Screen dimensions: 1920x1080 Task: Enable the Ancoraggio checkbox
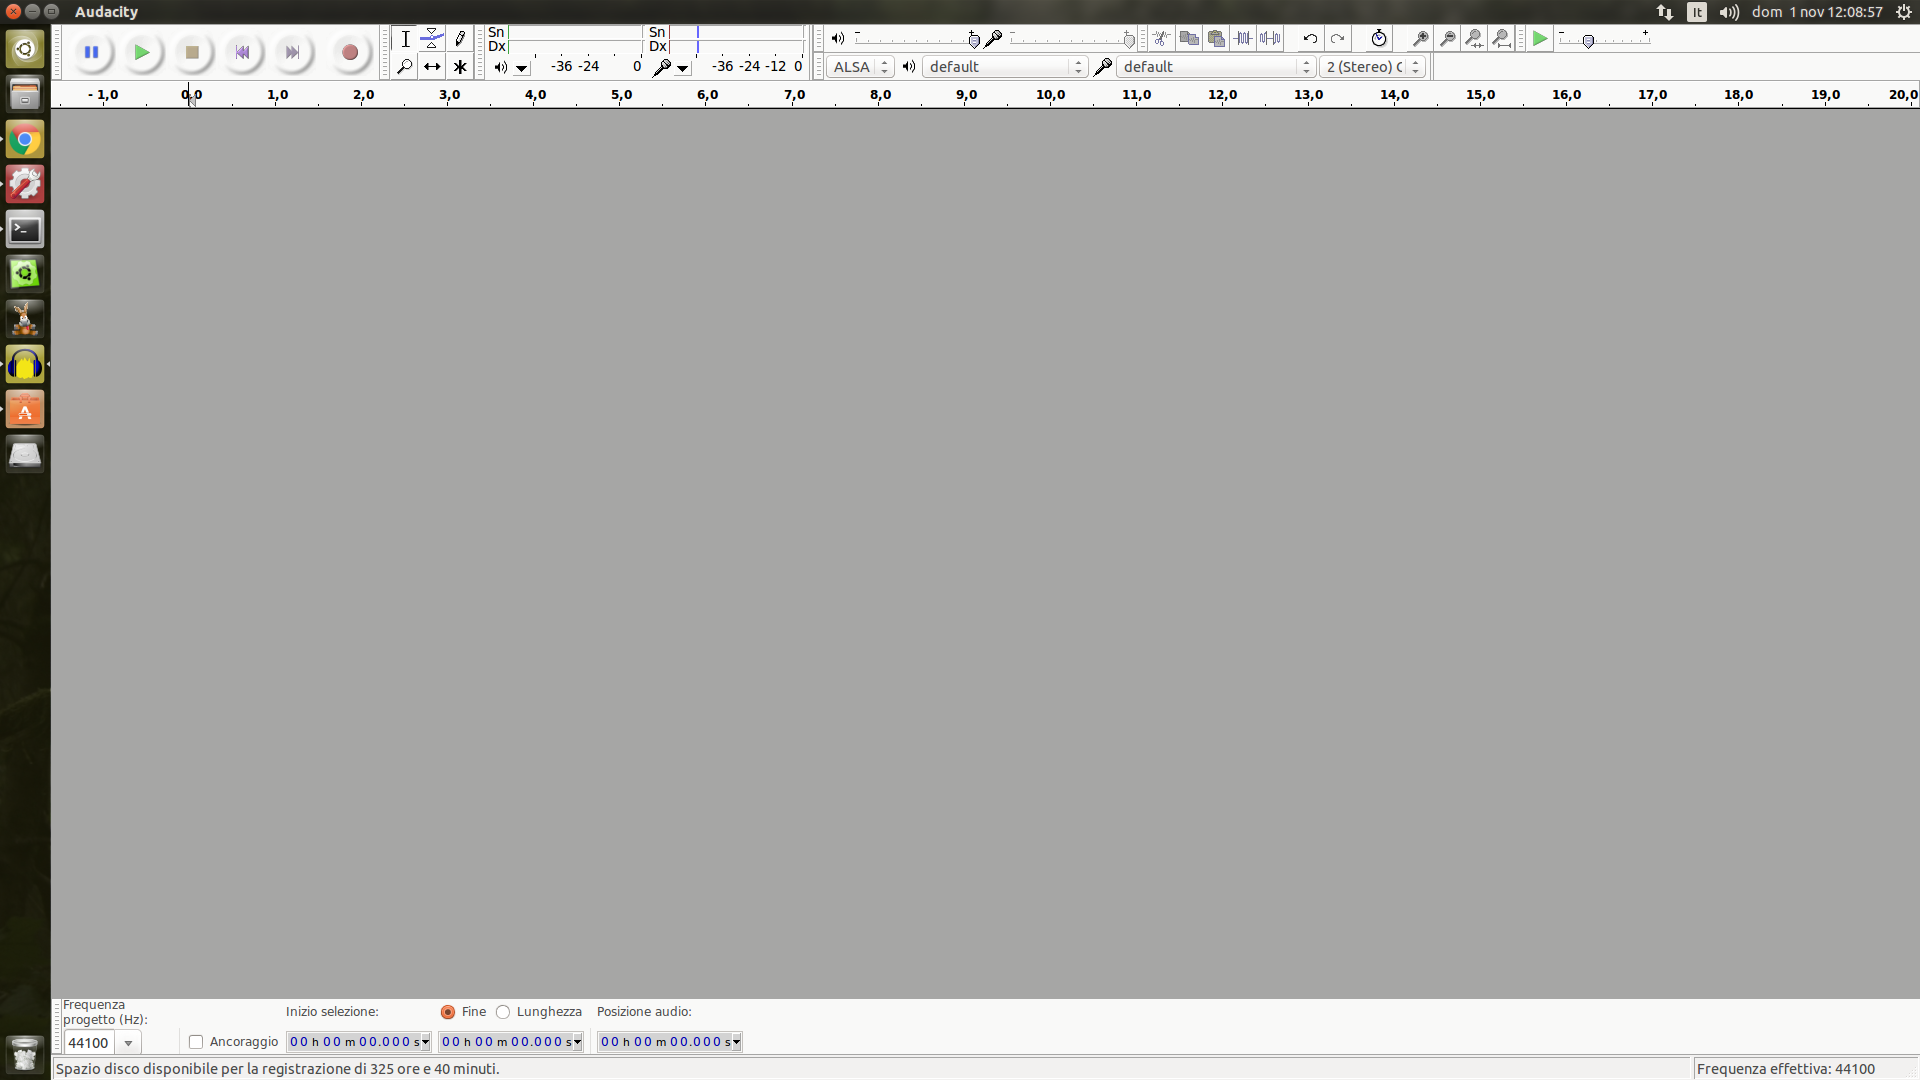(x=196, y=1042)
